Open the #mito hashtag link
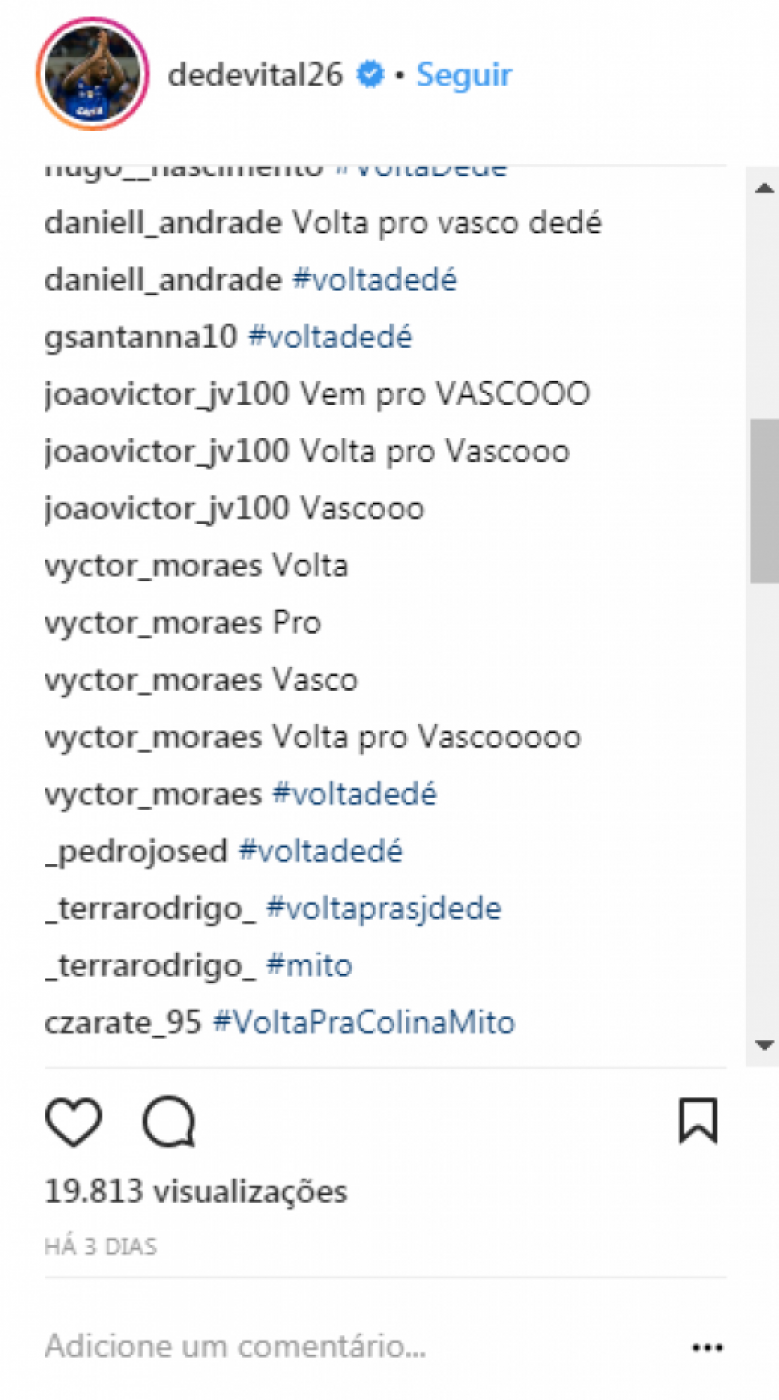 click(x=309, y=966)
